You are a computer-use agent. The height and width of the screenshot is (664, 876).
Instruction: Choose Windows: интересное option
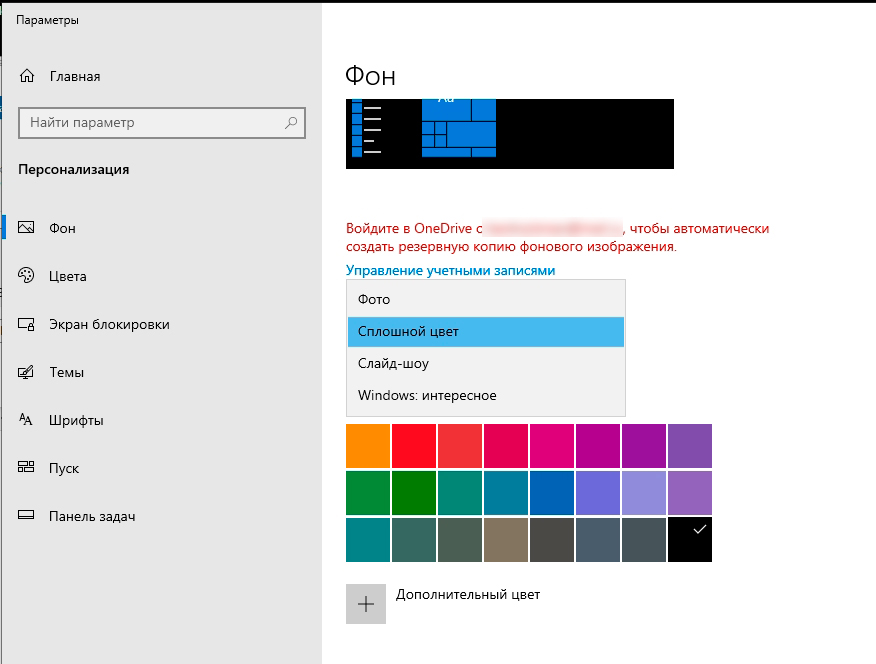(x=485, y=395)
